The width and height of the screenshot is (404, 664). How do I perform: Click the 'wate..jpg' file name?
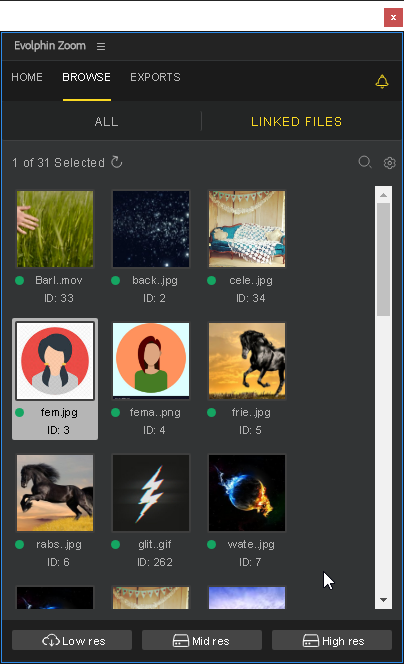[251, 545]
